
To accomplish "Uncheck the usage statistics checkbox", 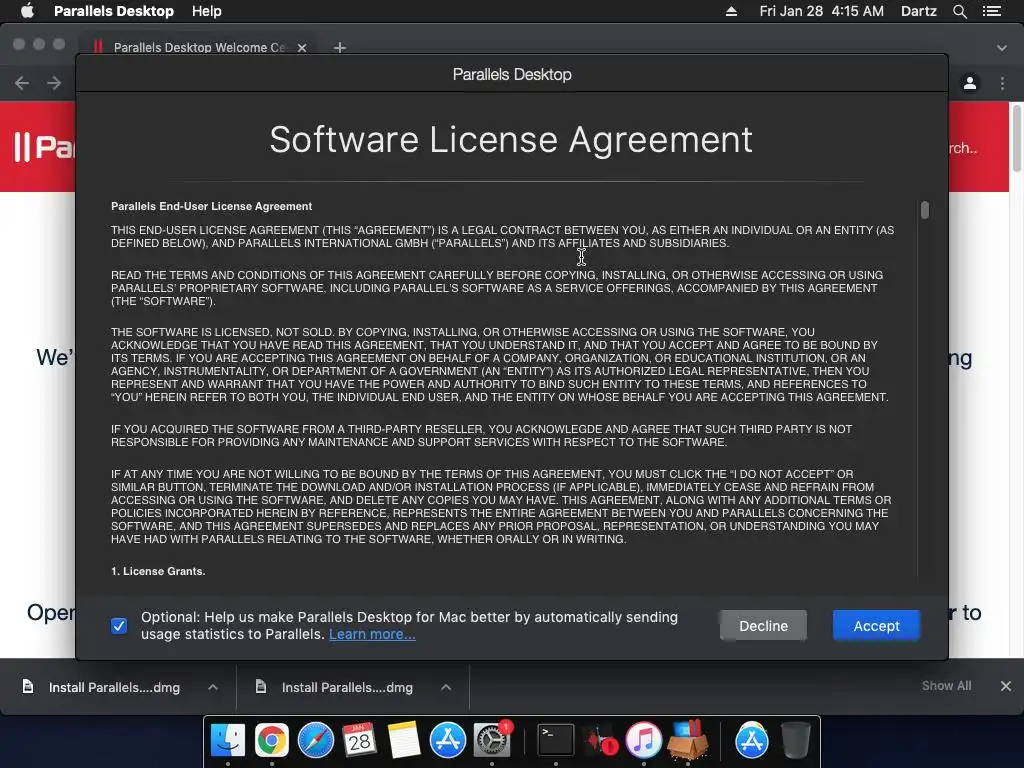I will coord(119,626).
